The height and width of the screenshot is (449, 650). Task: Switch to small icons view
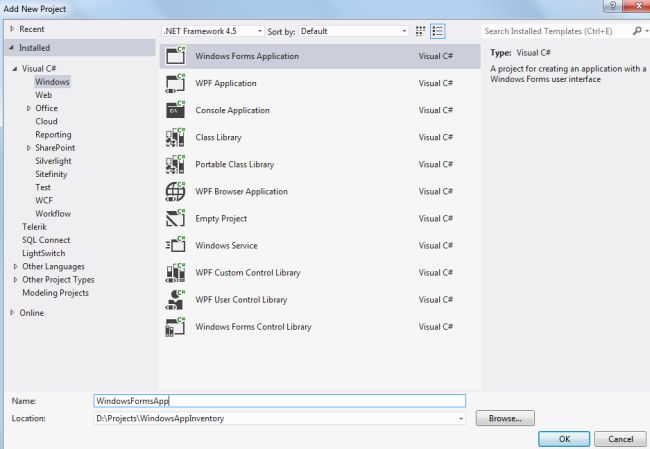(x=420, y=31)
